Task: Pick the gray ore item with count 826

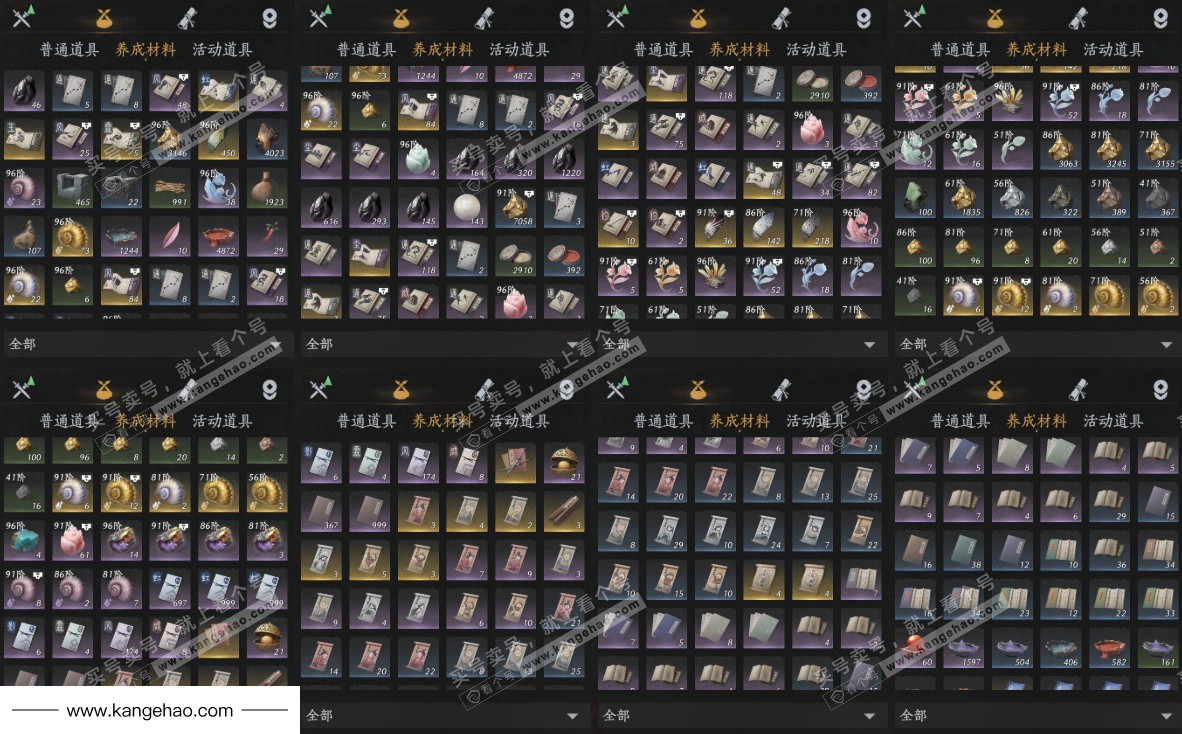Action: 1012,198
